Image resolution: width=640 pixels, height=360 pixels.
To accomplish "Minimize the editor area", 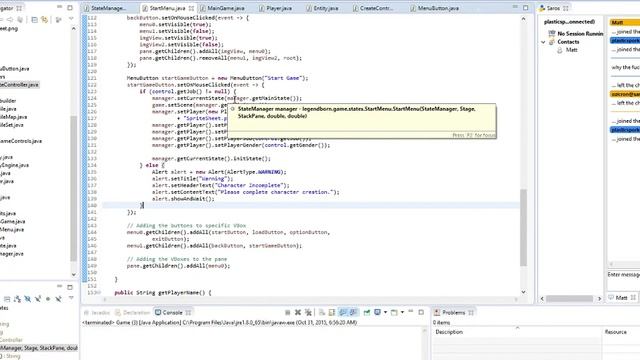I will pyautogui.click(x=515, y=7).
